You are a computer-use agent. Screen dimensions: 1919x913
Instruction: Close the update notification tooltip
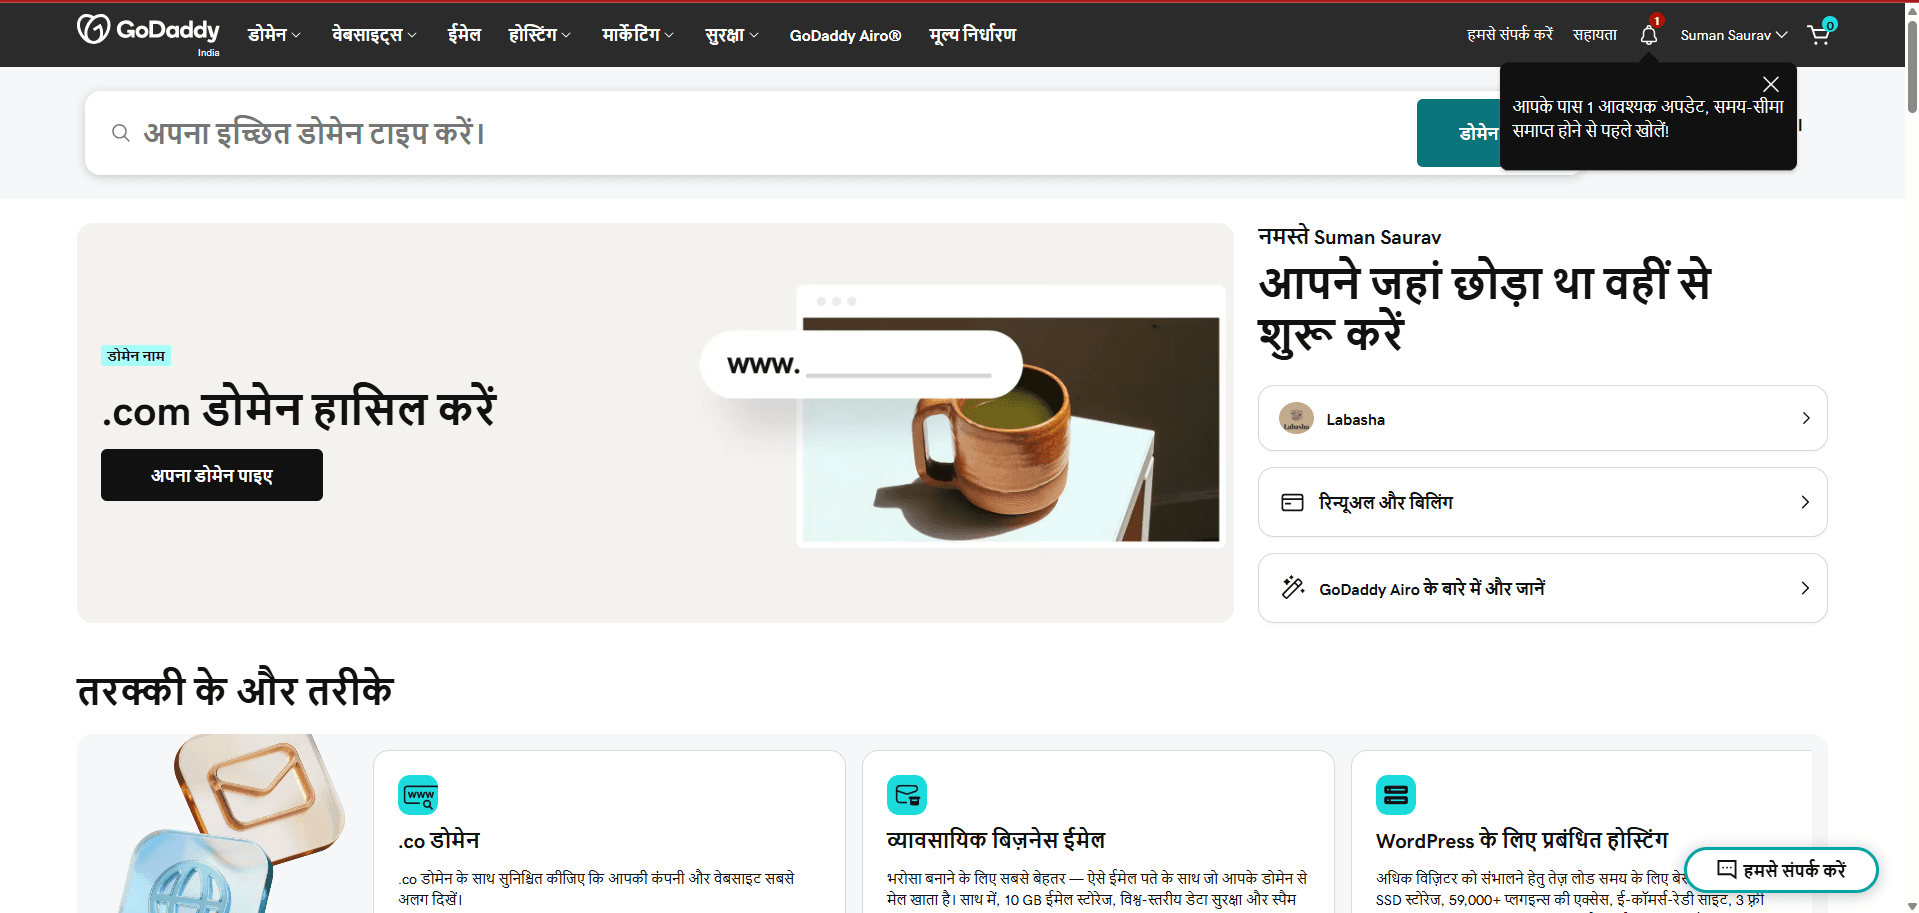1770,85
